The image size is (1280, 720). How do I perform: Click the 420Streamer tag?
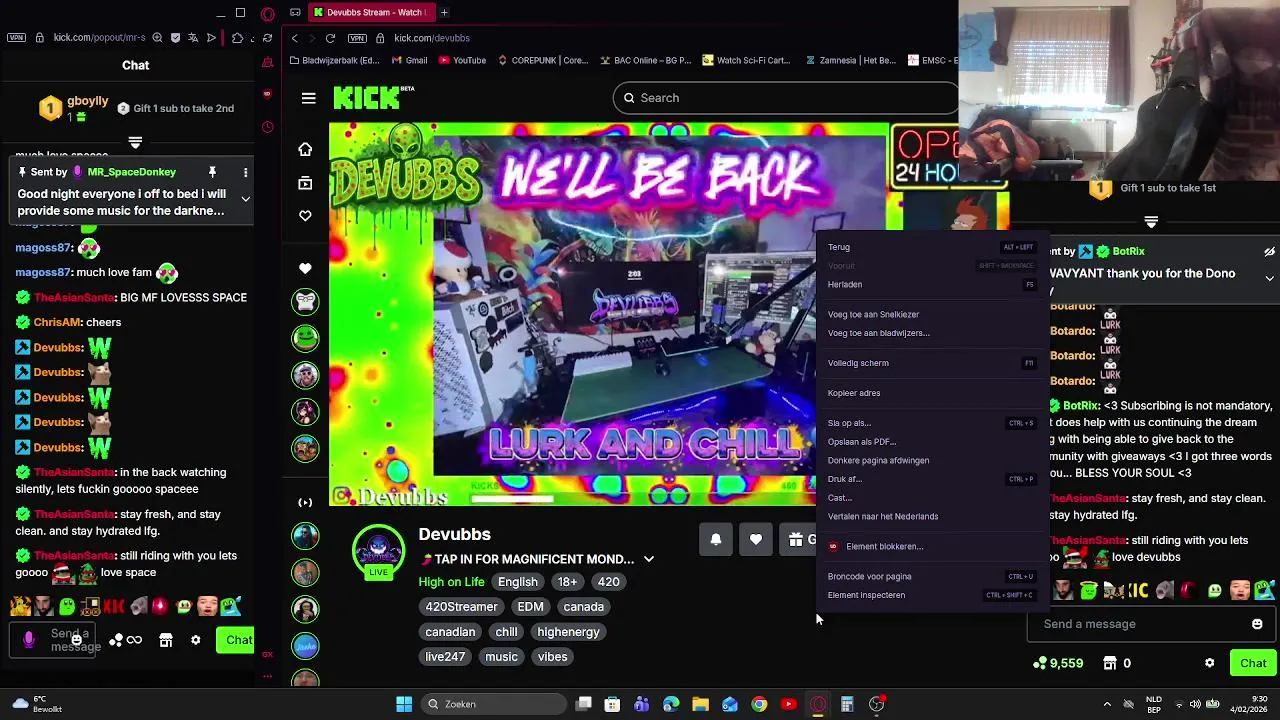point(461,607)
